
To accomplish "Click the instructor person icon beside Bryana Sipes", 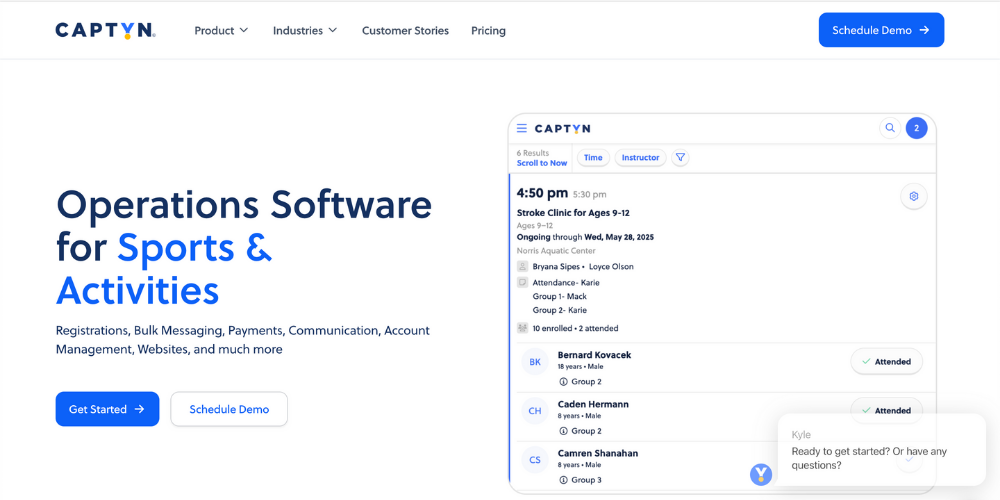I will [522, 267].
